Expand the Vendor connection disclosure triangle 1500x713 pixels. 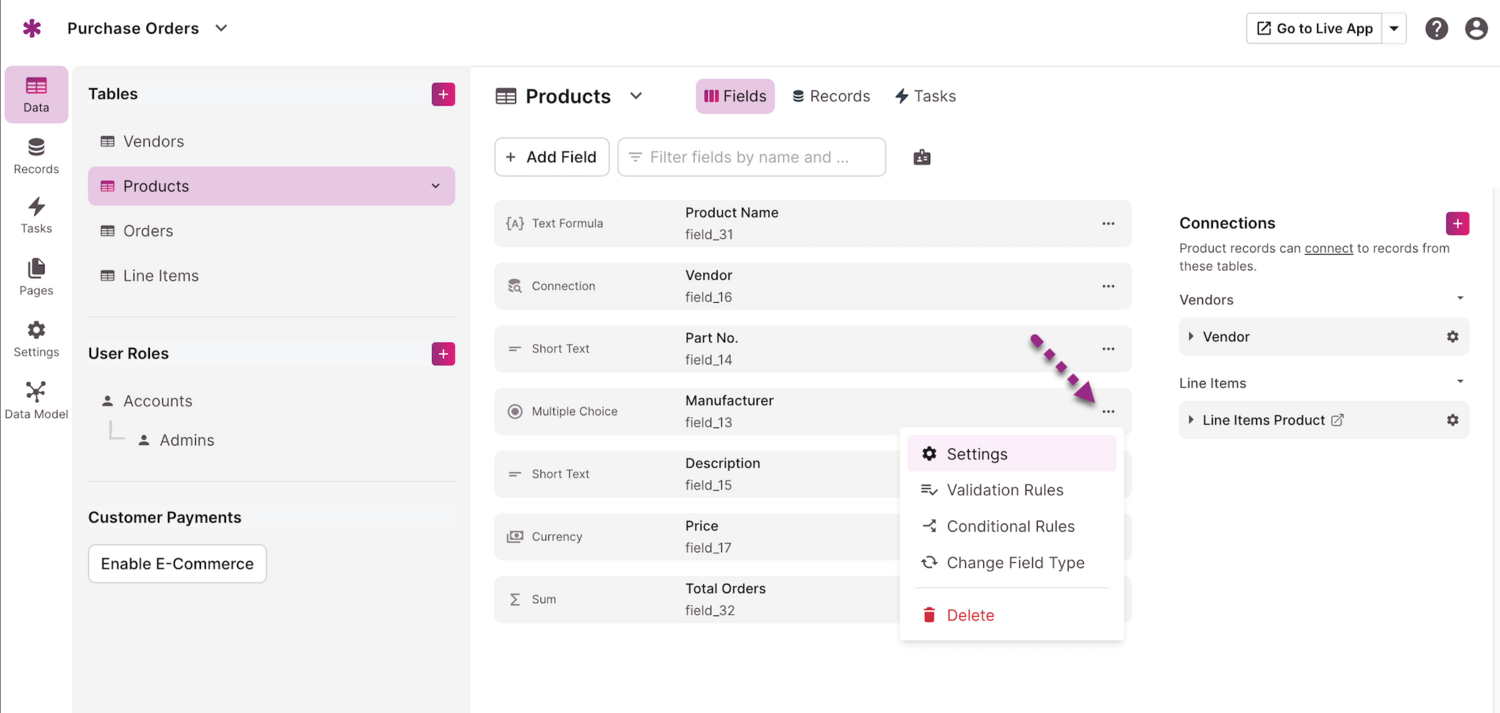(x=1191, y=337)
